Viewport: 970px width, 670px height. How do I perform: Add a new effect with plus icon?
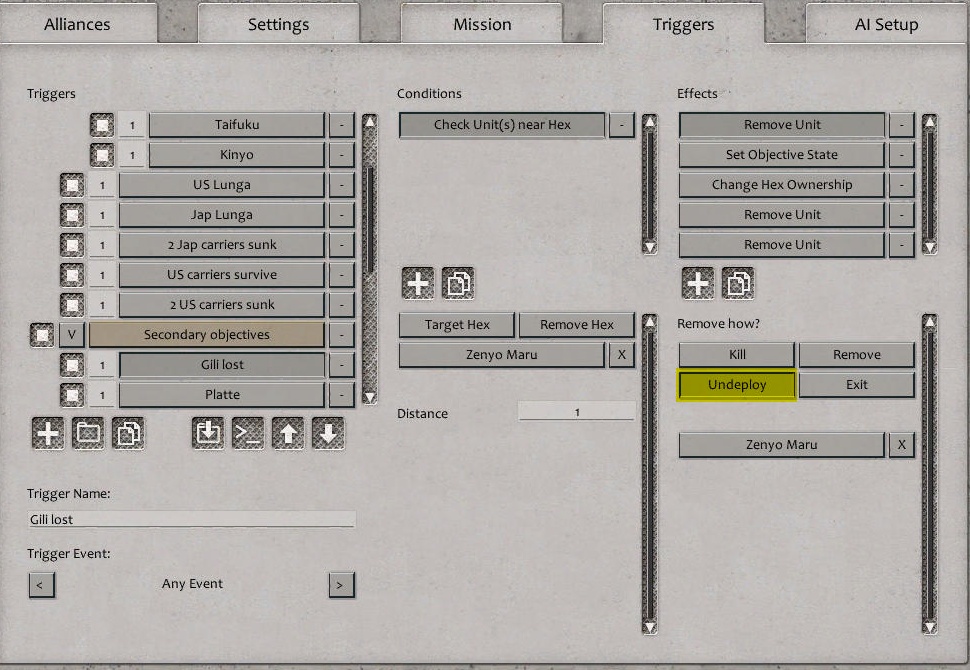tap(698, 283)
